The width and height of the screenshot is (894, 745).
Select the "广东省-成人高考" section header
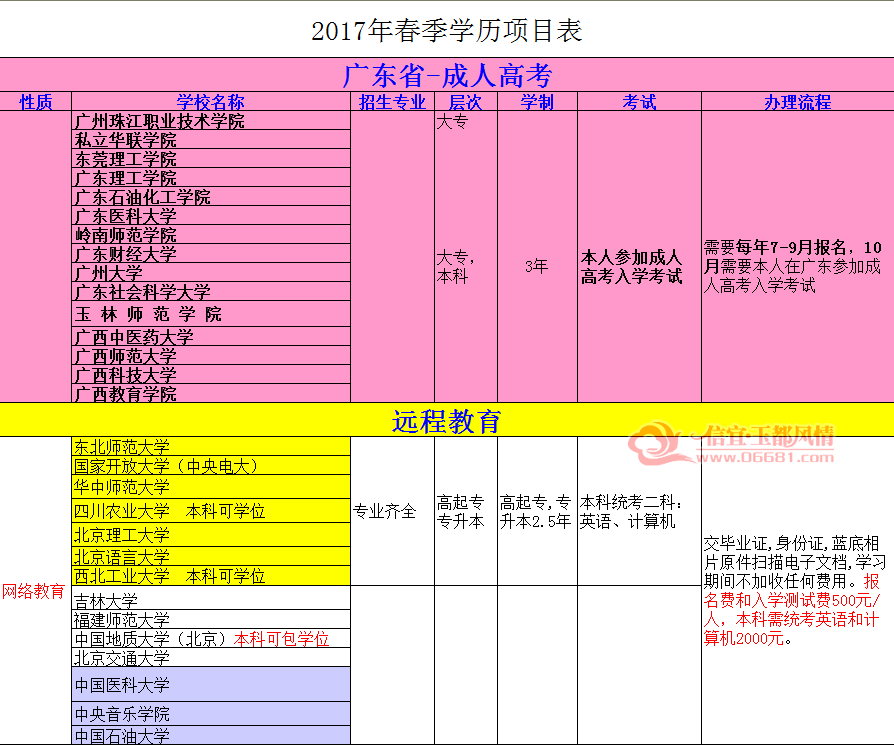(x=447, y=75)
